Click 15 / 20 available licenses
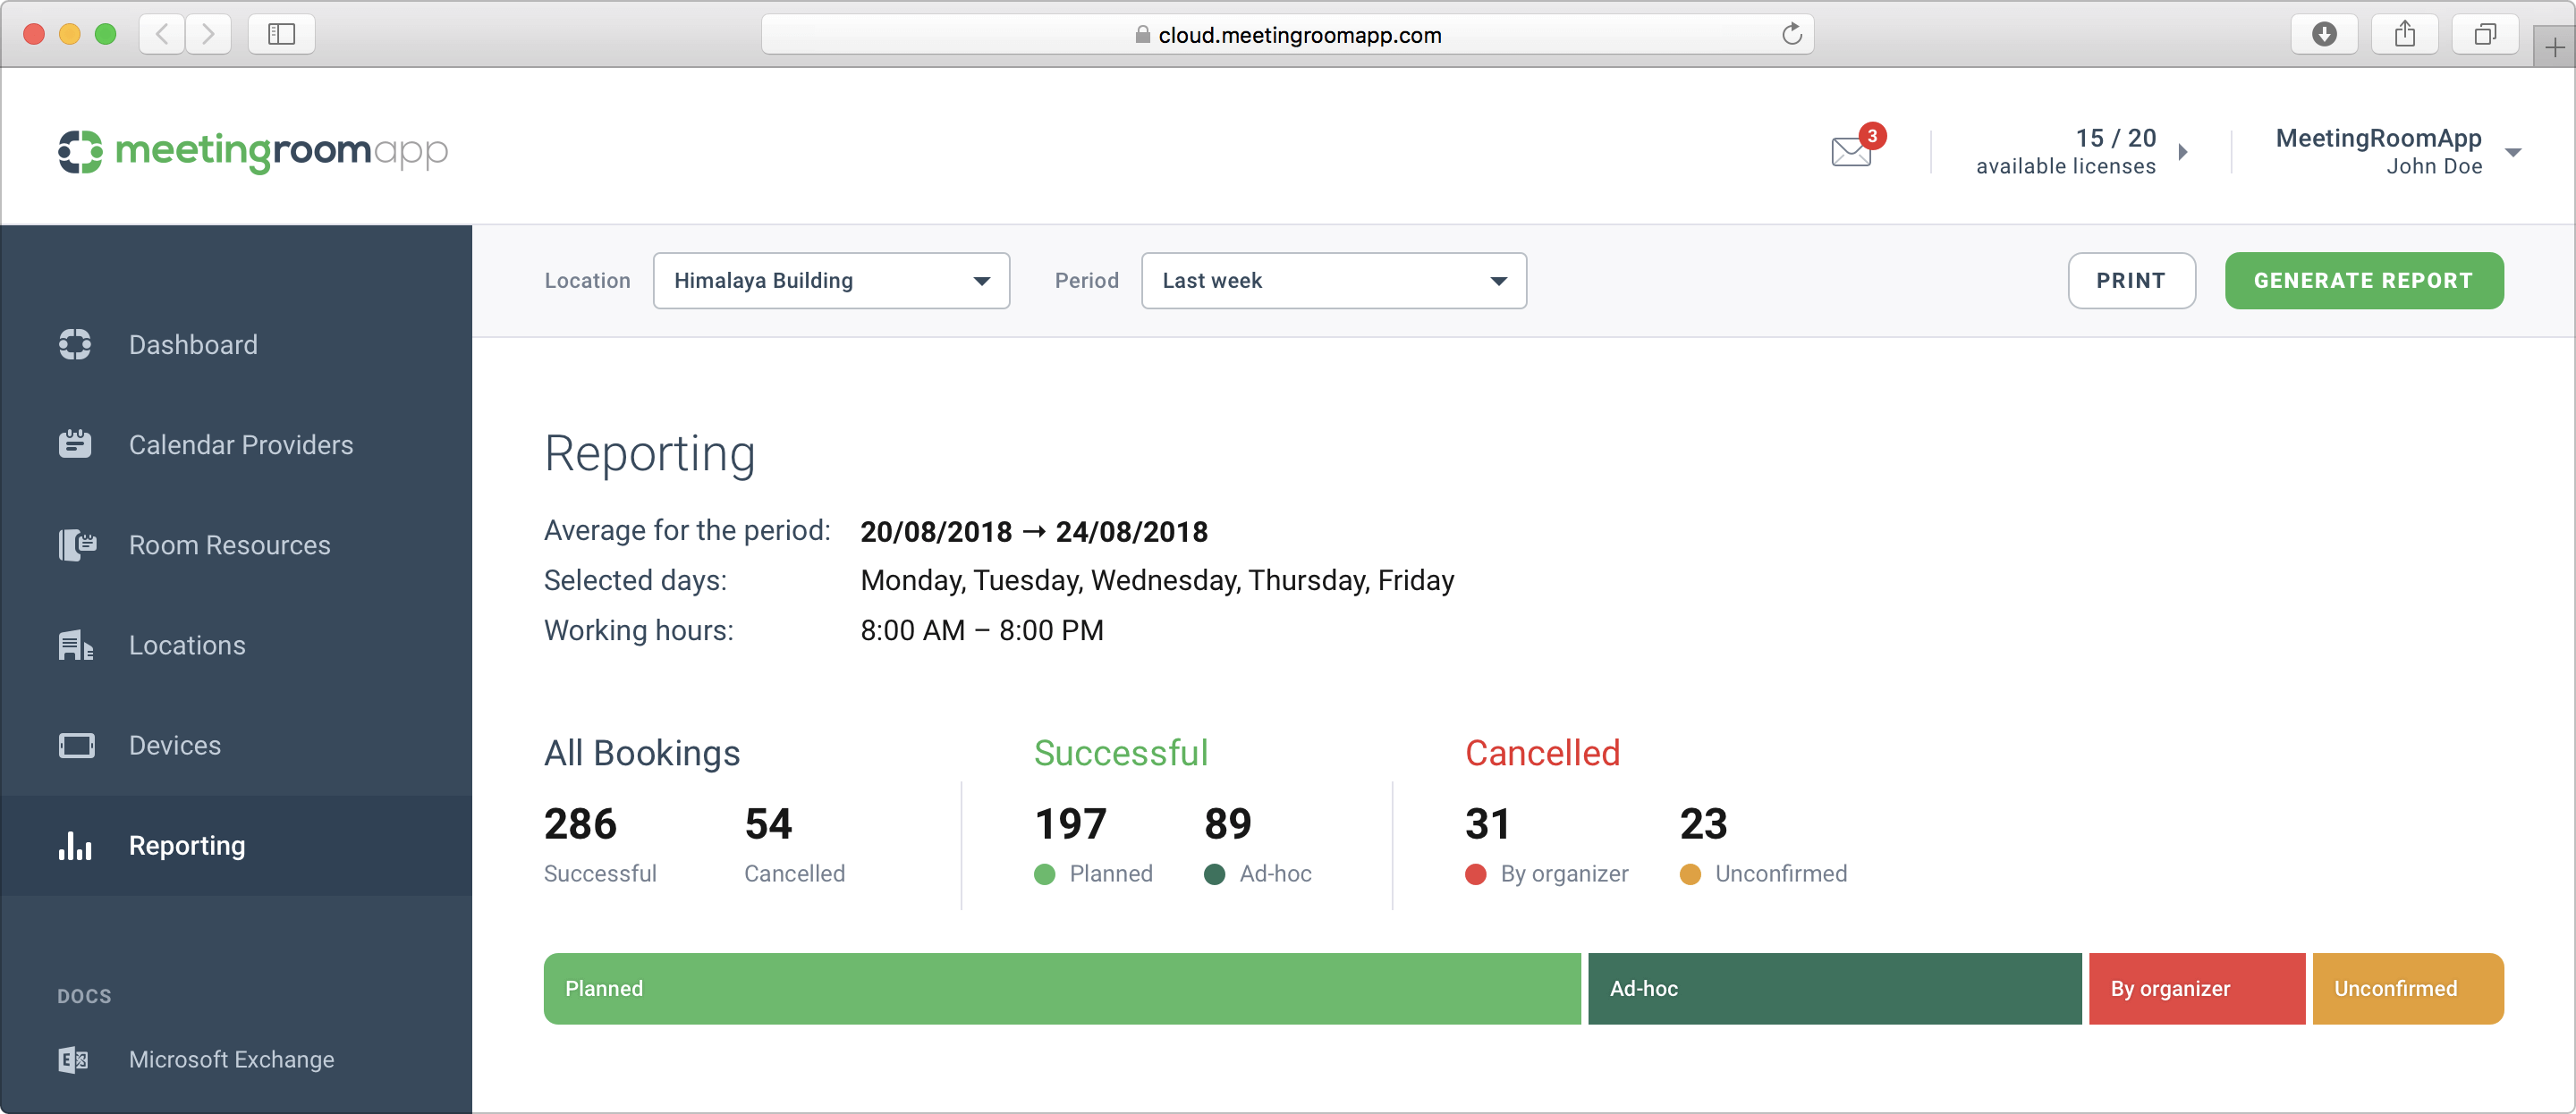Image resolution: width=2576 pixels, height=1114 pixels. [x=2066, y=152]
